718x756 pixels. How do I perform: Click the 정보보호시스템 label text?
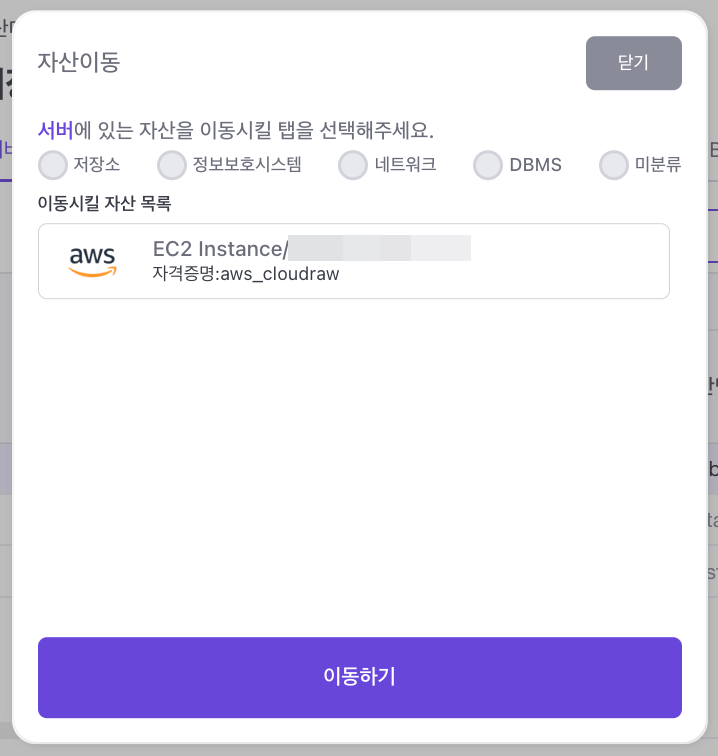[x=247, y=164]
